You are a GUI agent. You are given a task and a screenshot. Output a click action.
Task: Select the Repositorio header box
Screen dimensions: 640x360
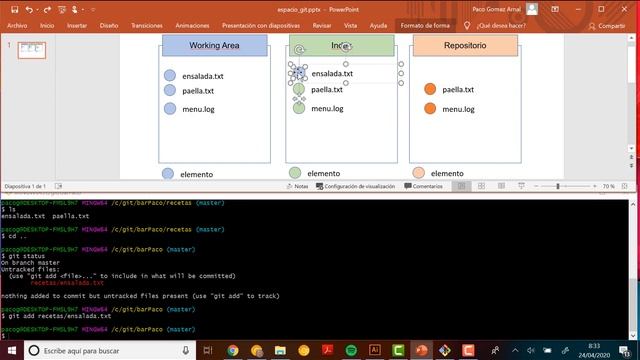click(x=465, y=45)
